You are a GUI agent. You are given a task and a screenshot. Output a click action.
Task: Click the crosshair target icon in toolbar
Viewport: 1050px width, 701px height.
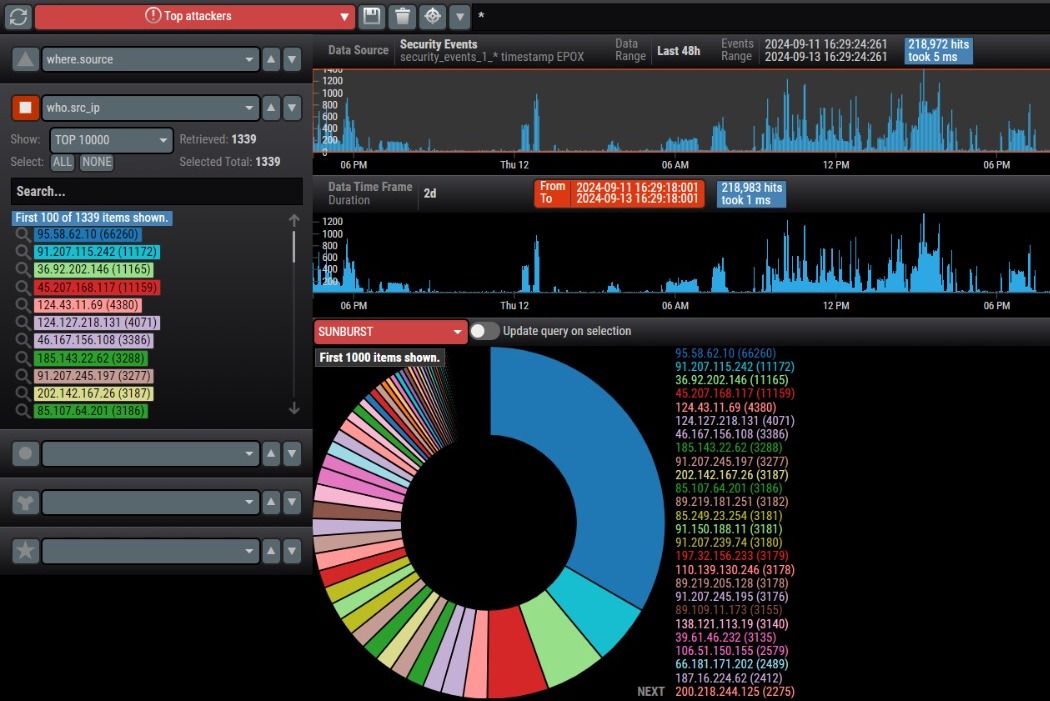tap(433, 16)
